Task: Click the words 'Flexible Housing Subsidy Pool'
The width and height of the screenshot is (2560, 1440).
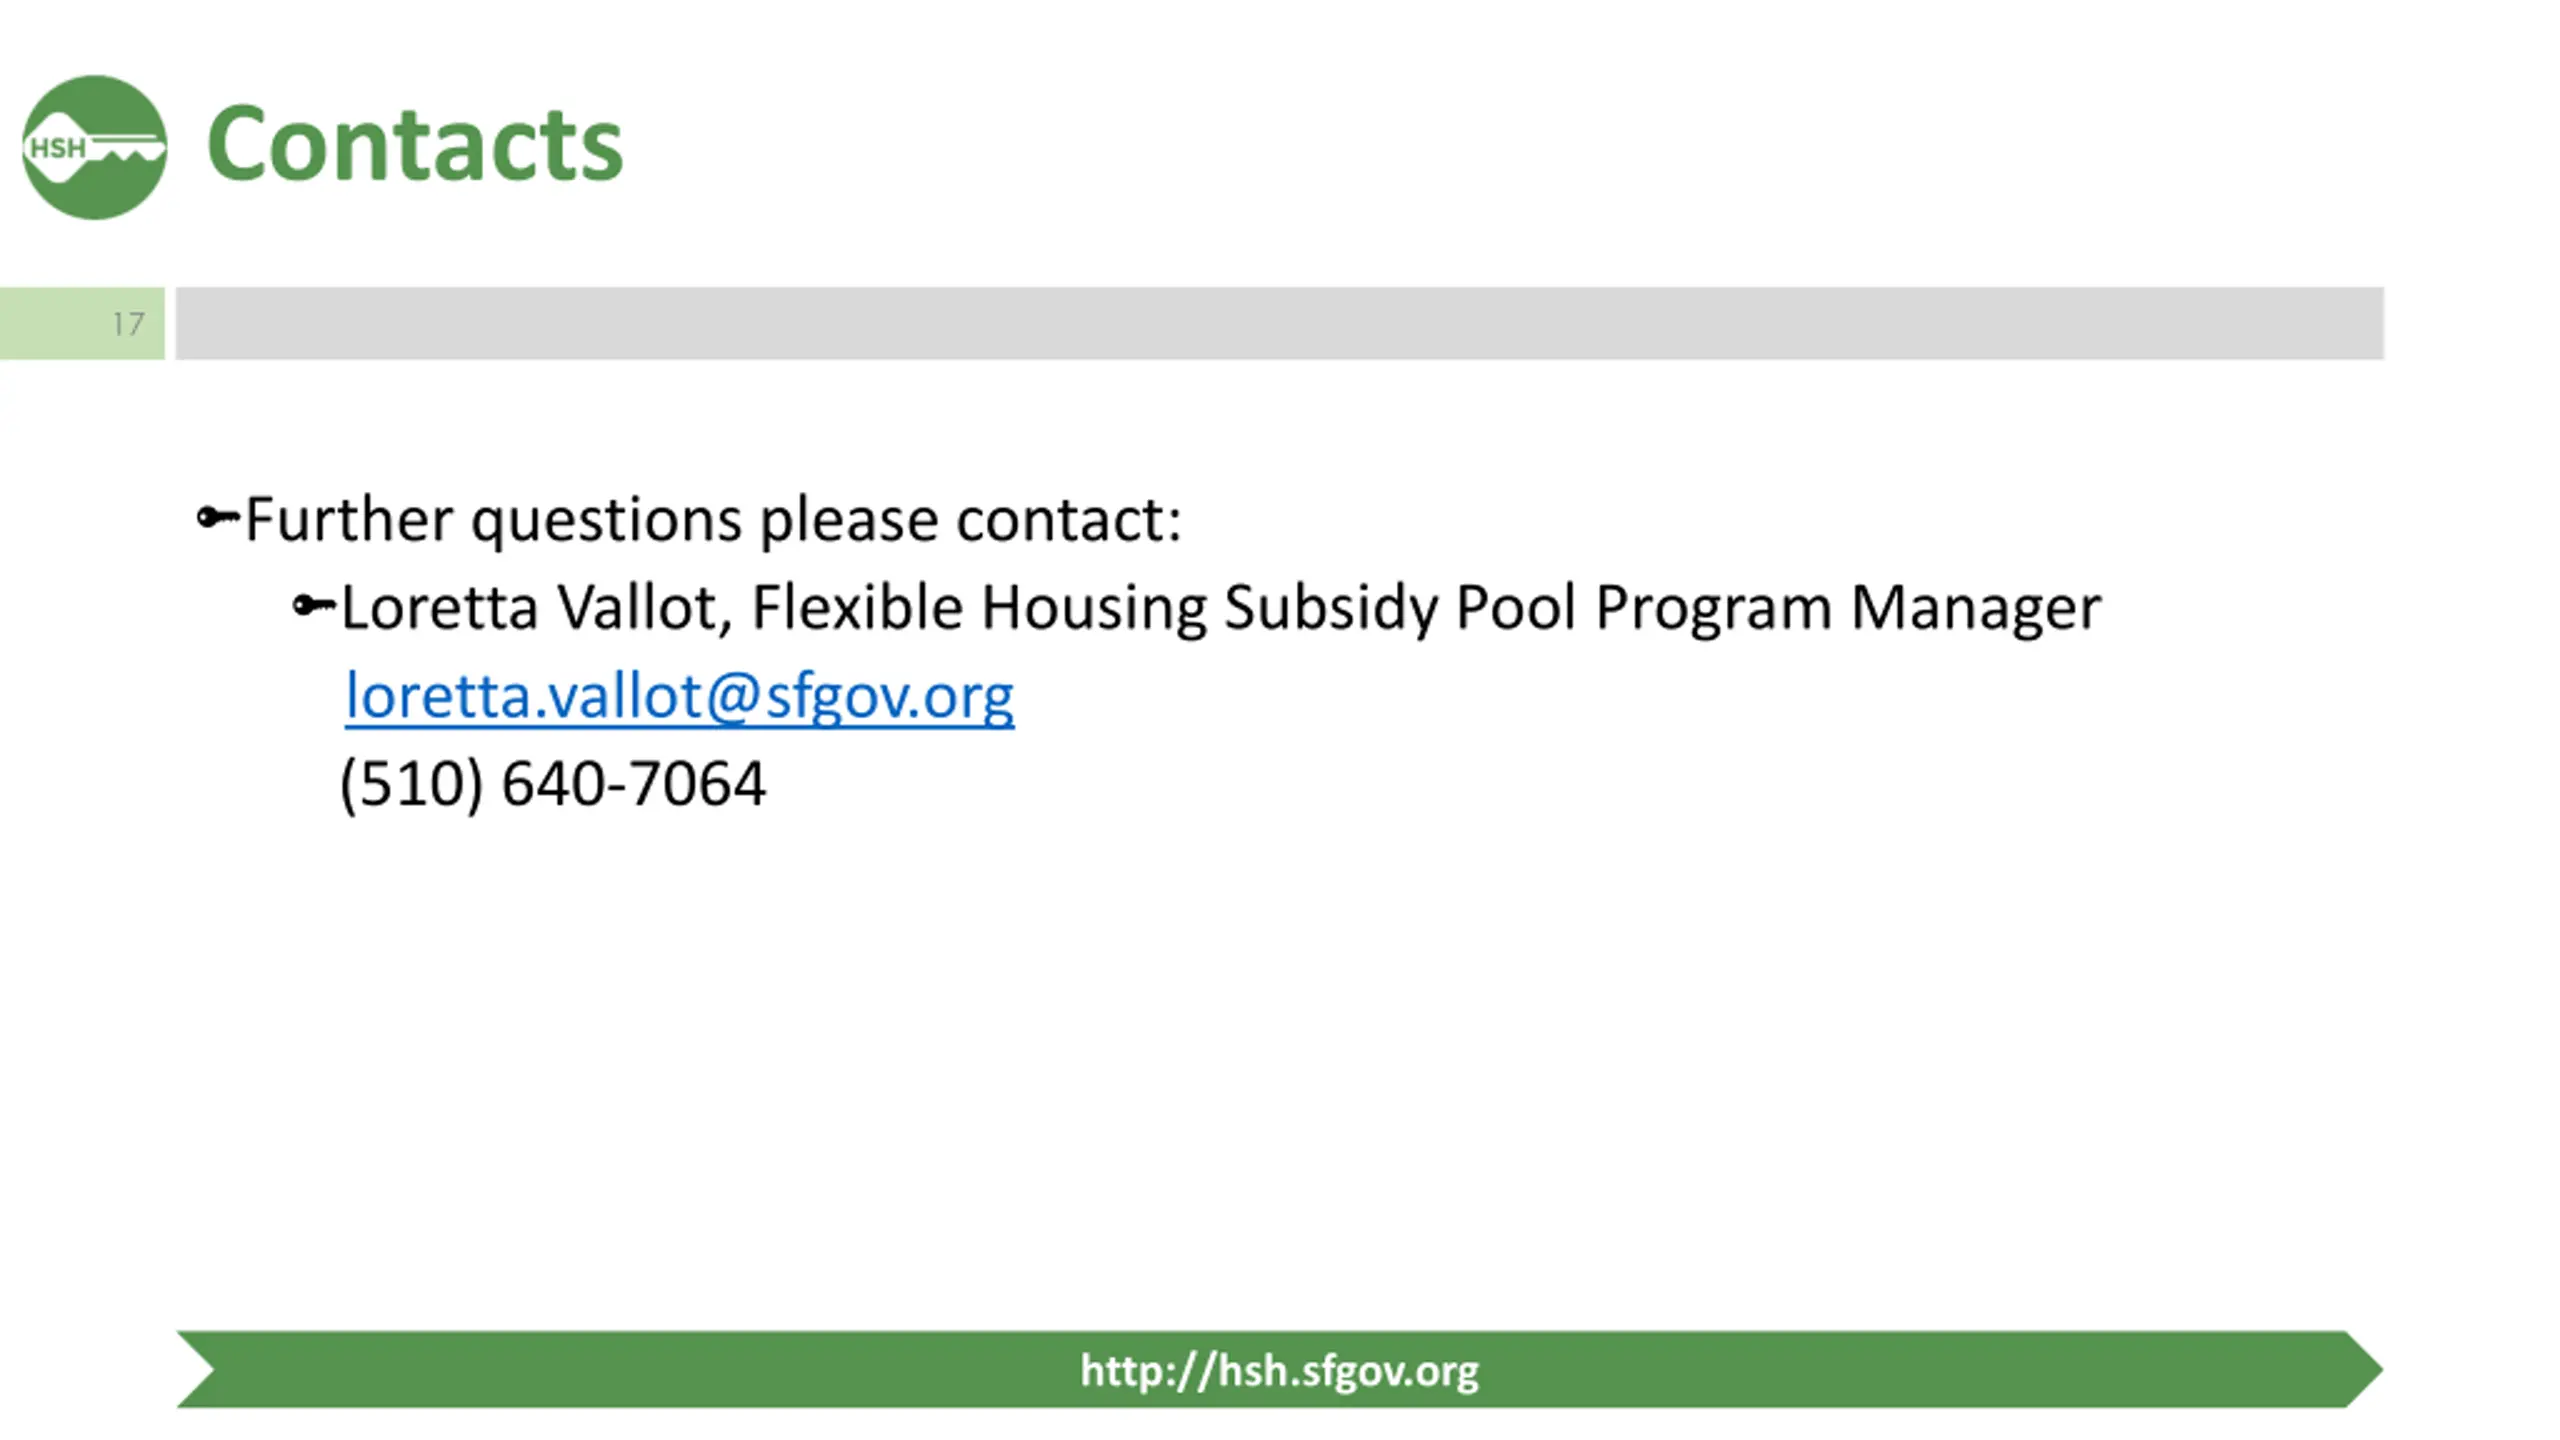Action: [x=1164, y=608]
